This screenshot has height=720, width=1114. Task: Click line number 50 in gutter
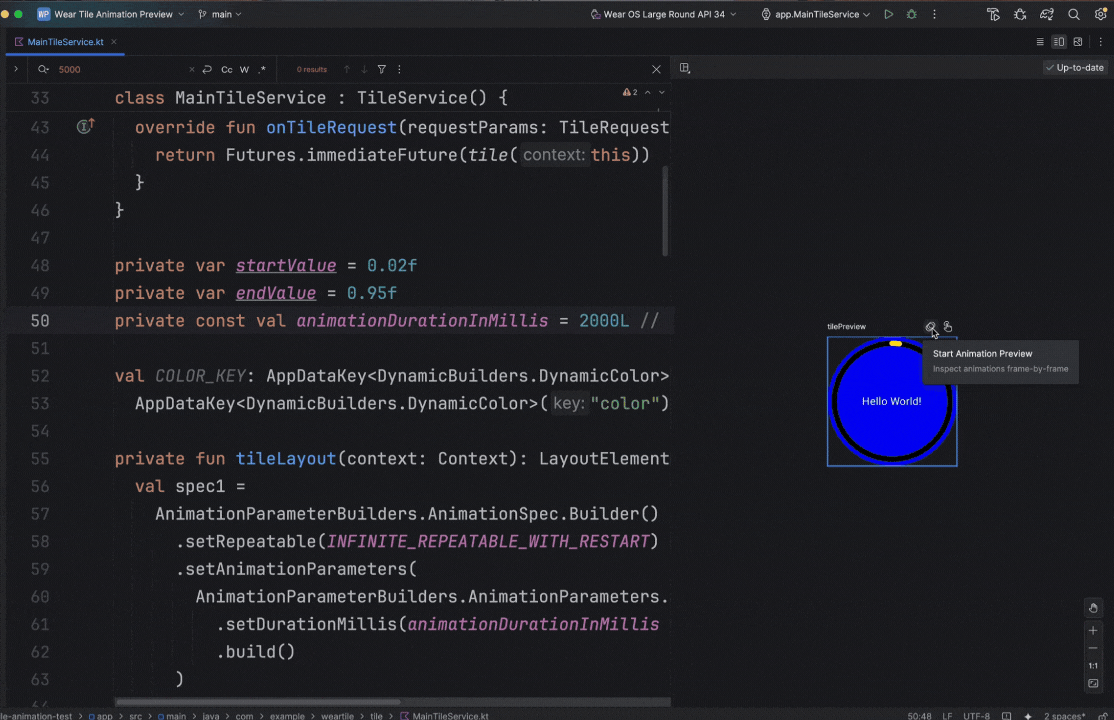[x=40, y=321]
